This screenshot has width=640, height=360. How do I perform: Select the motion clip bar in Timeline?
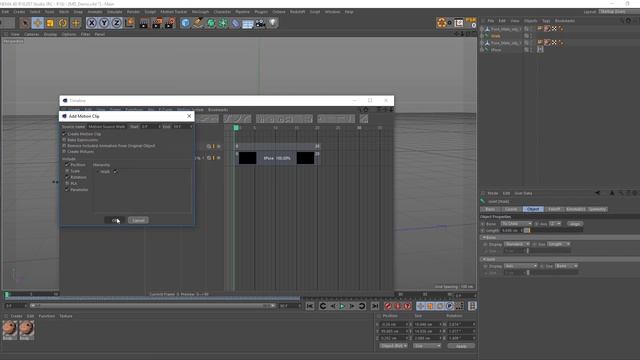277,158
